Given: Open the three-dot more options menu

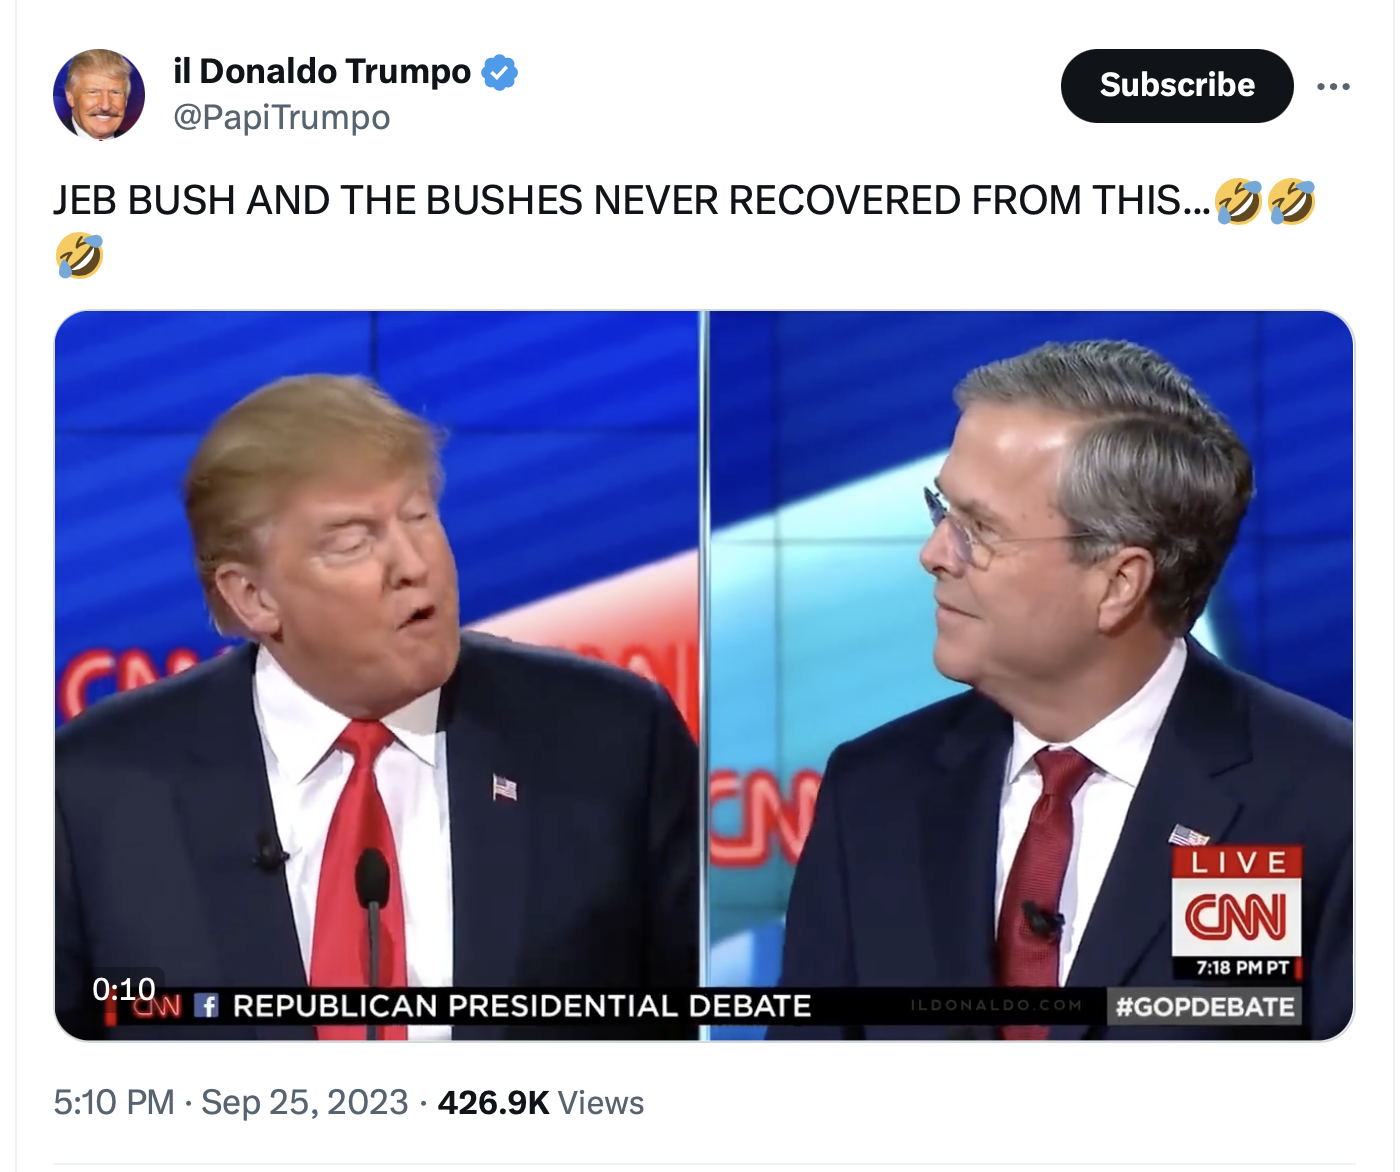Looking at the screenshot, I should point(1333,87).
